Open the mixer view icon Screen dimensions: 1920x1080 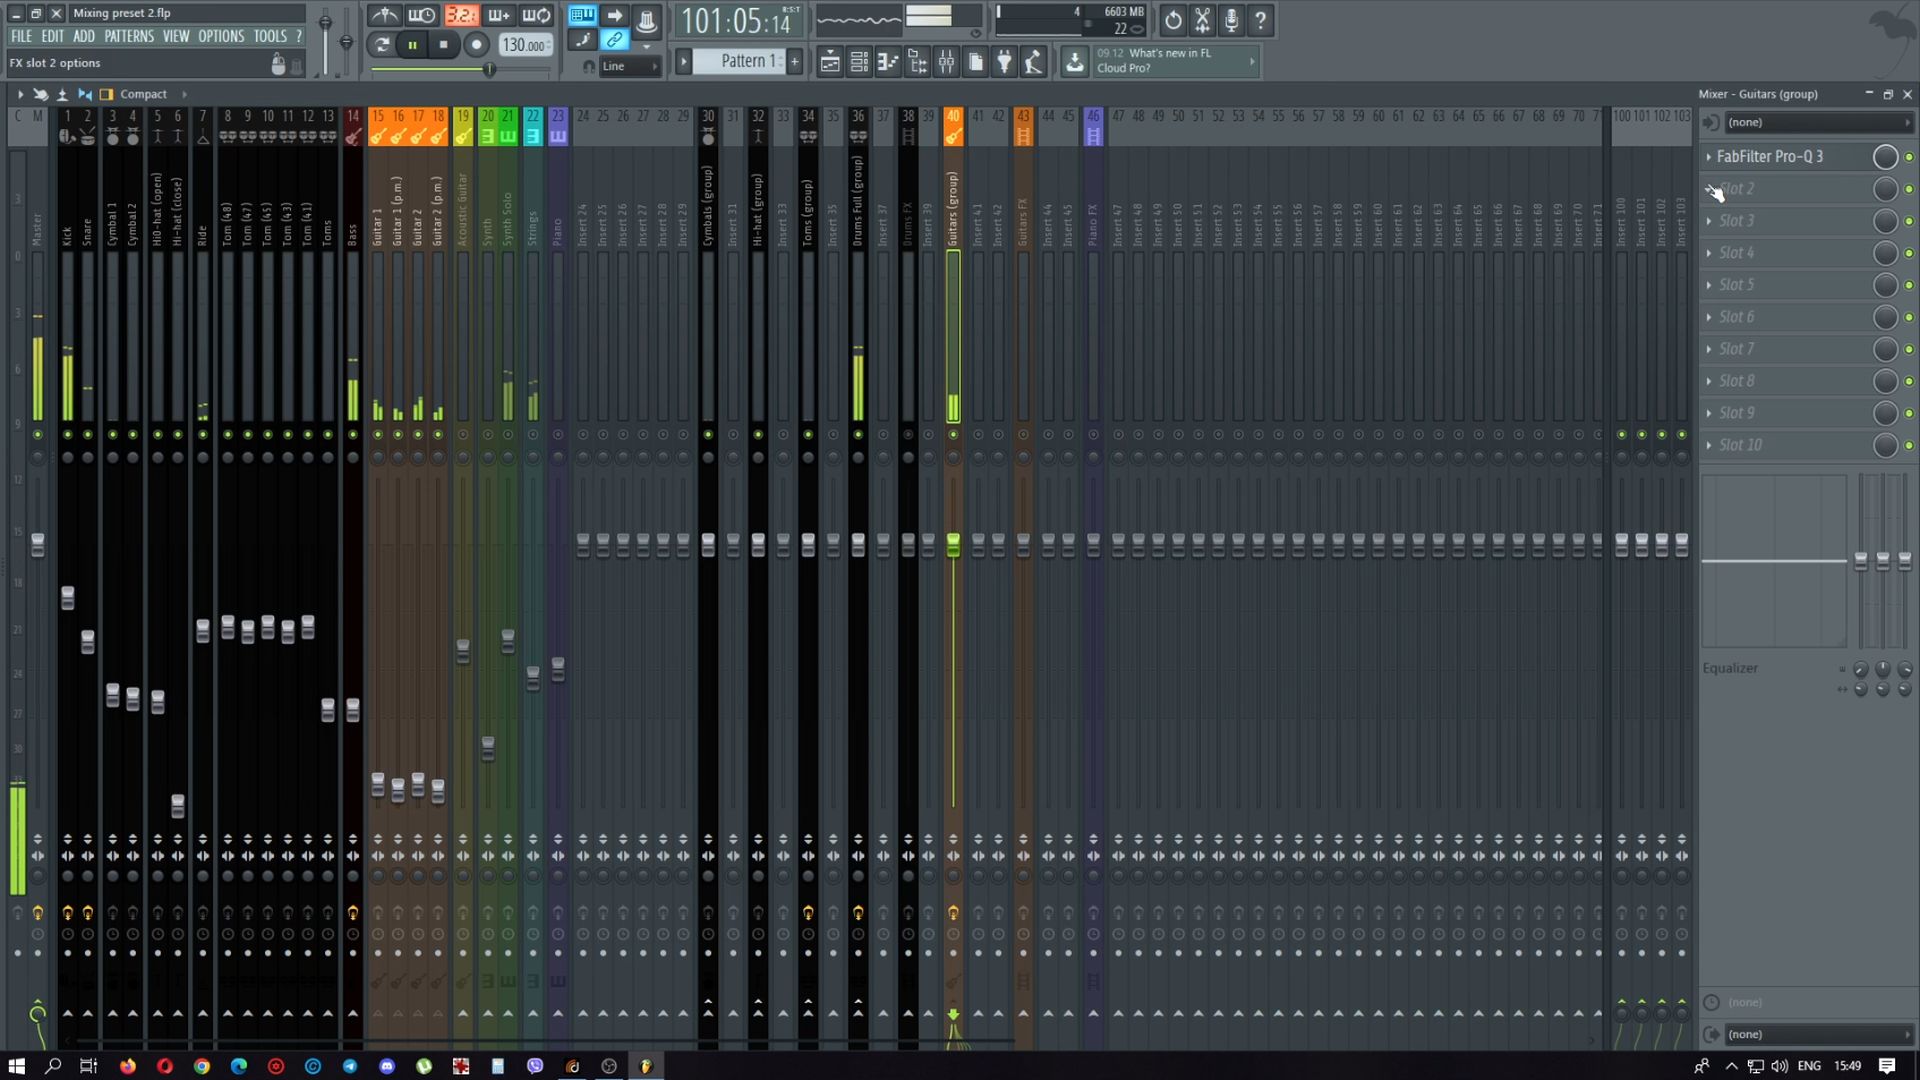pyautogui.click(x=946, y=62)
